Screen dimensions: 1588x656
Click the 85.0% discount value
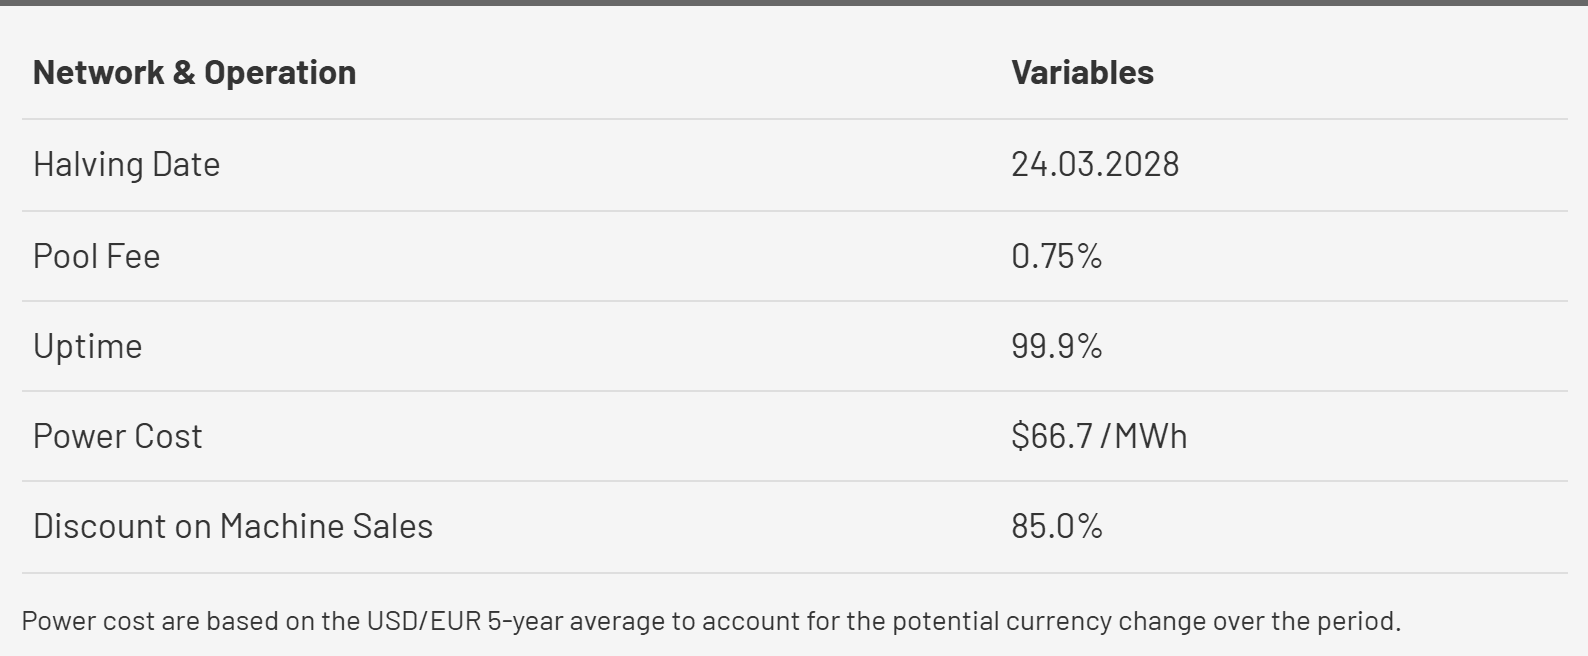(1056, 527)
